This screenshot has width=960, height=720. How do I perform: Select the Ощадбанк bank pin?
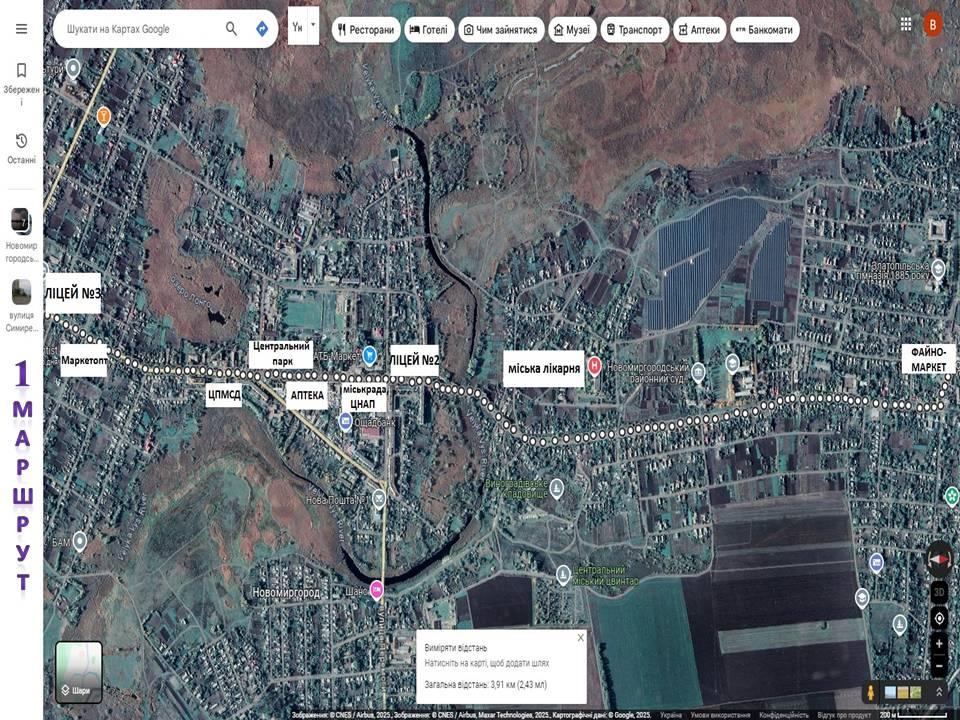click(x=345, y=421)
